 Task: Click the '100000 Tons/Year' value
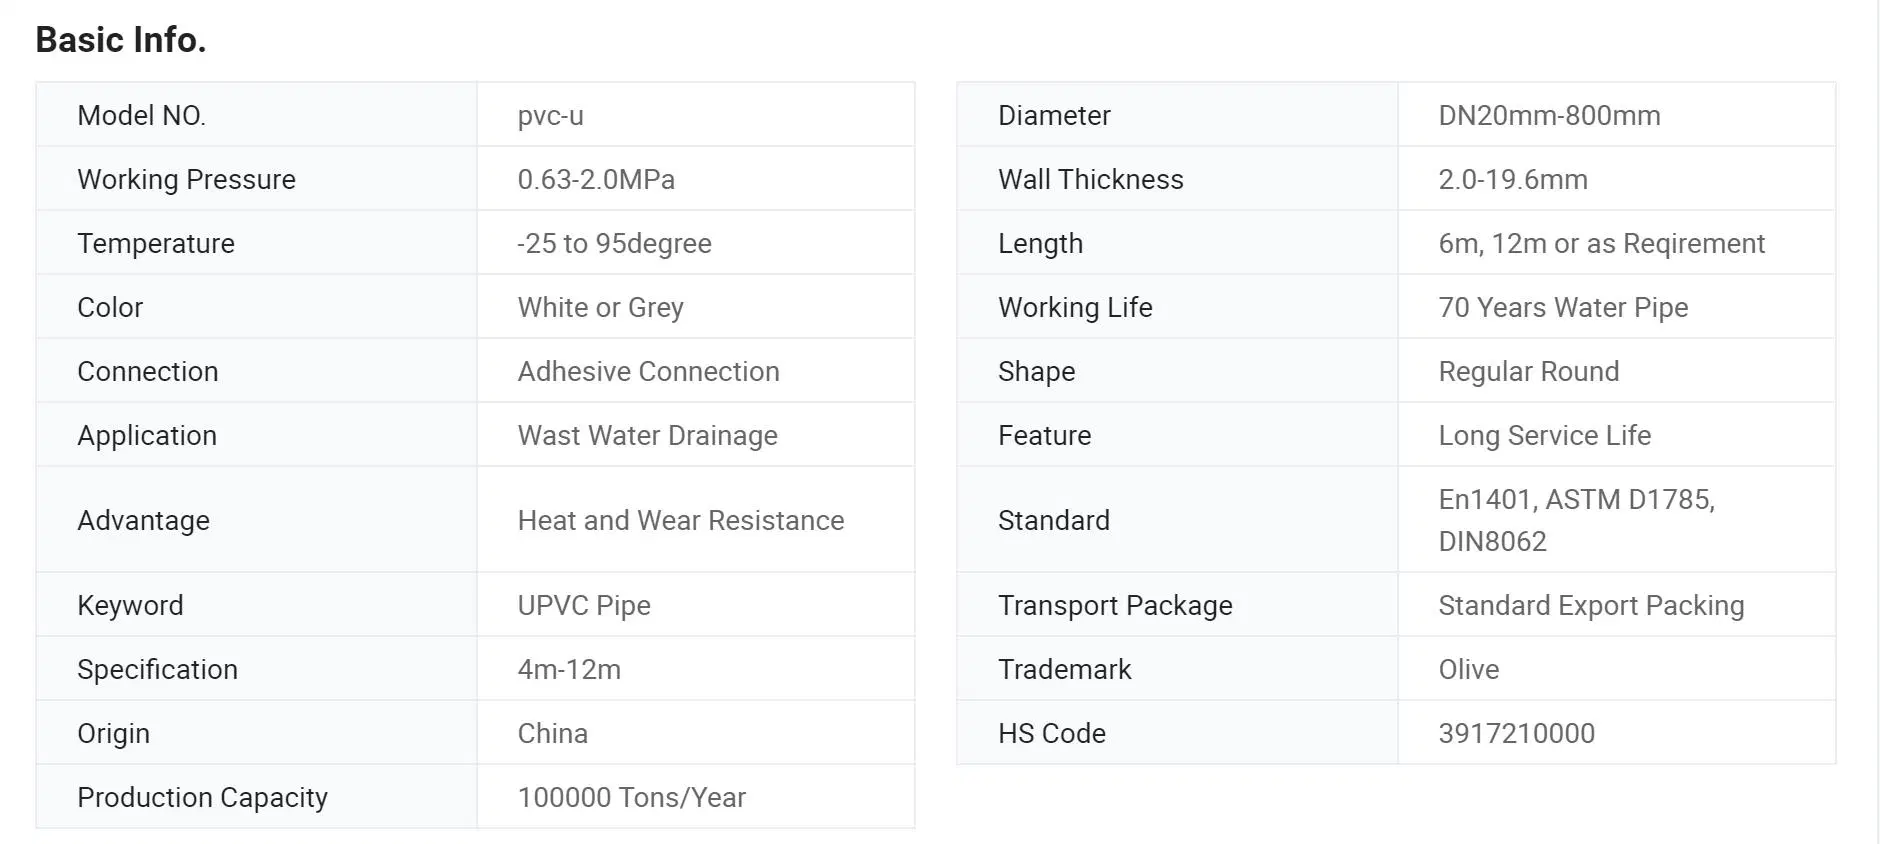tap(631, 797)
